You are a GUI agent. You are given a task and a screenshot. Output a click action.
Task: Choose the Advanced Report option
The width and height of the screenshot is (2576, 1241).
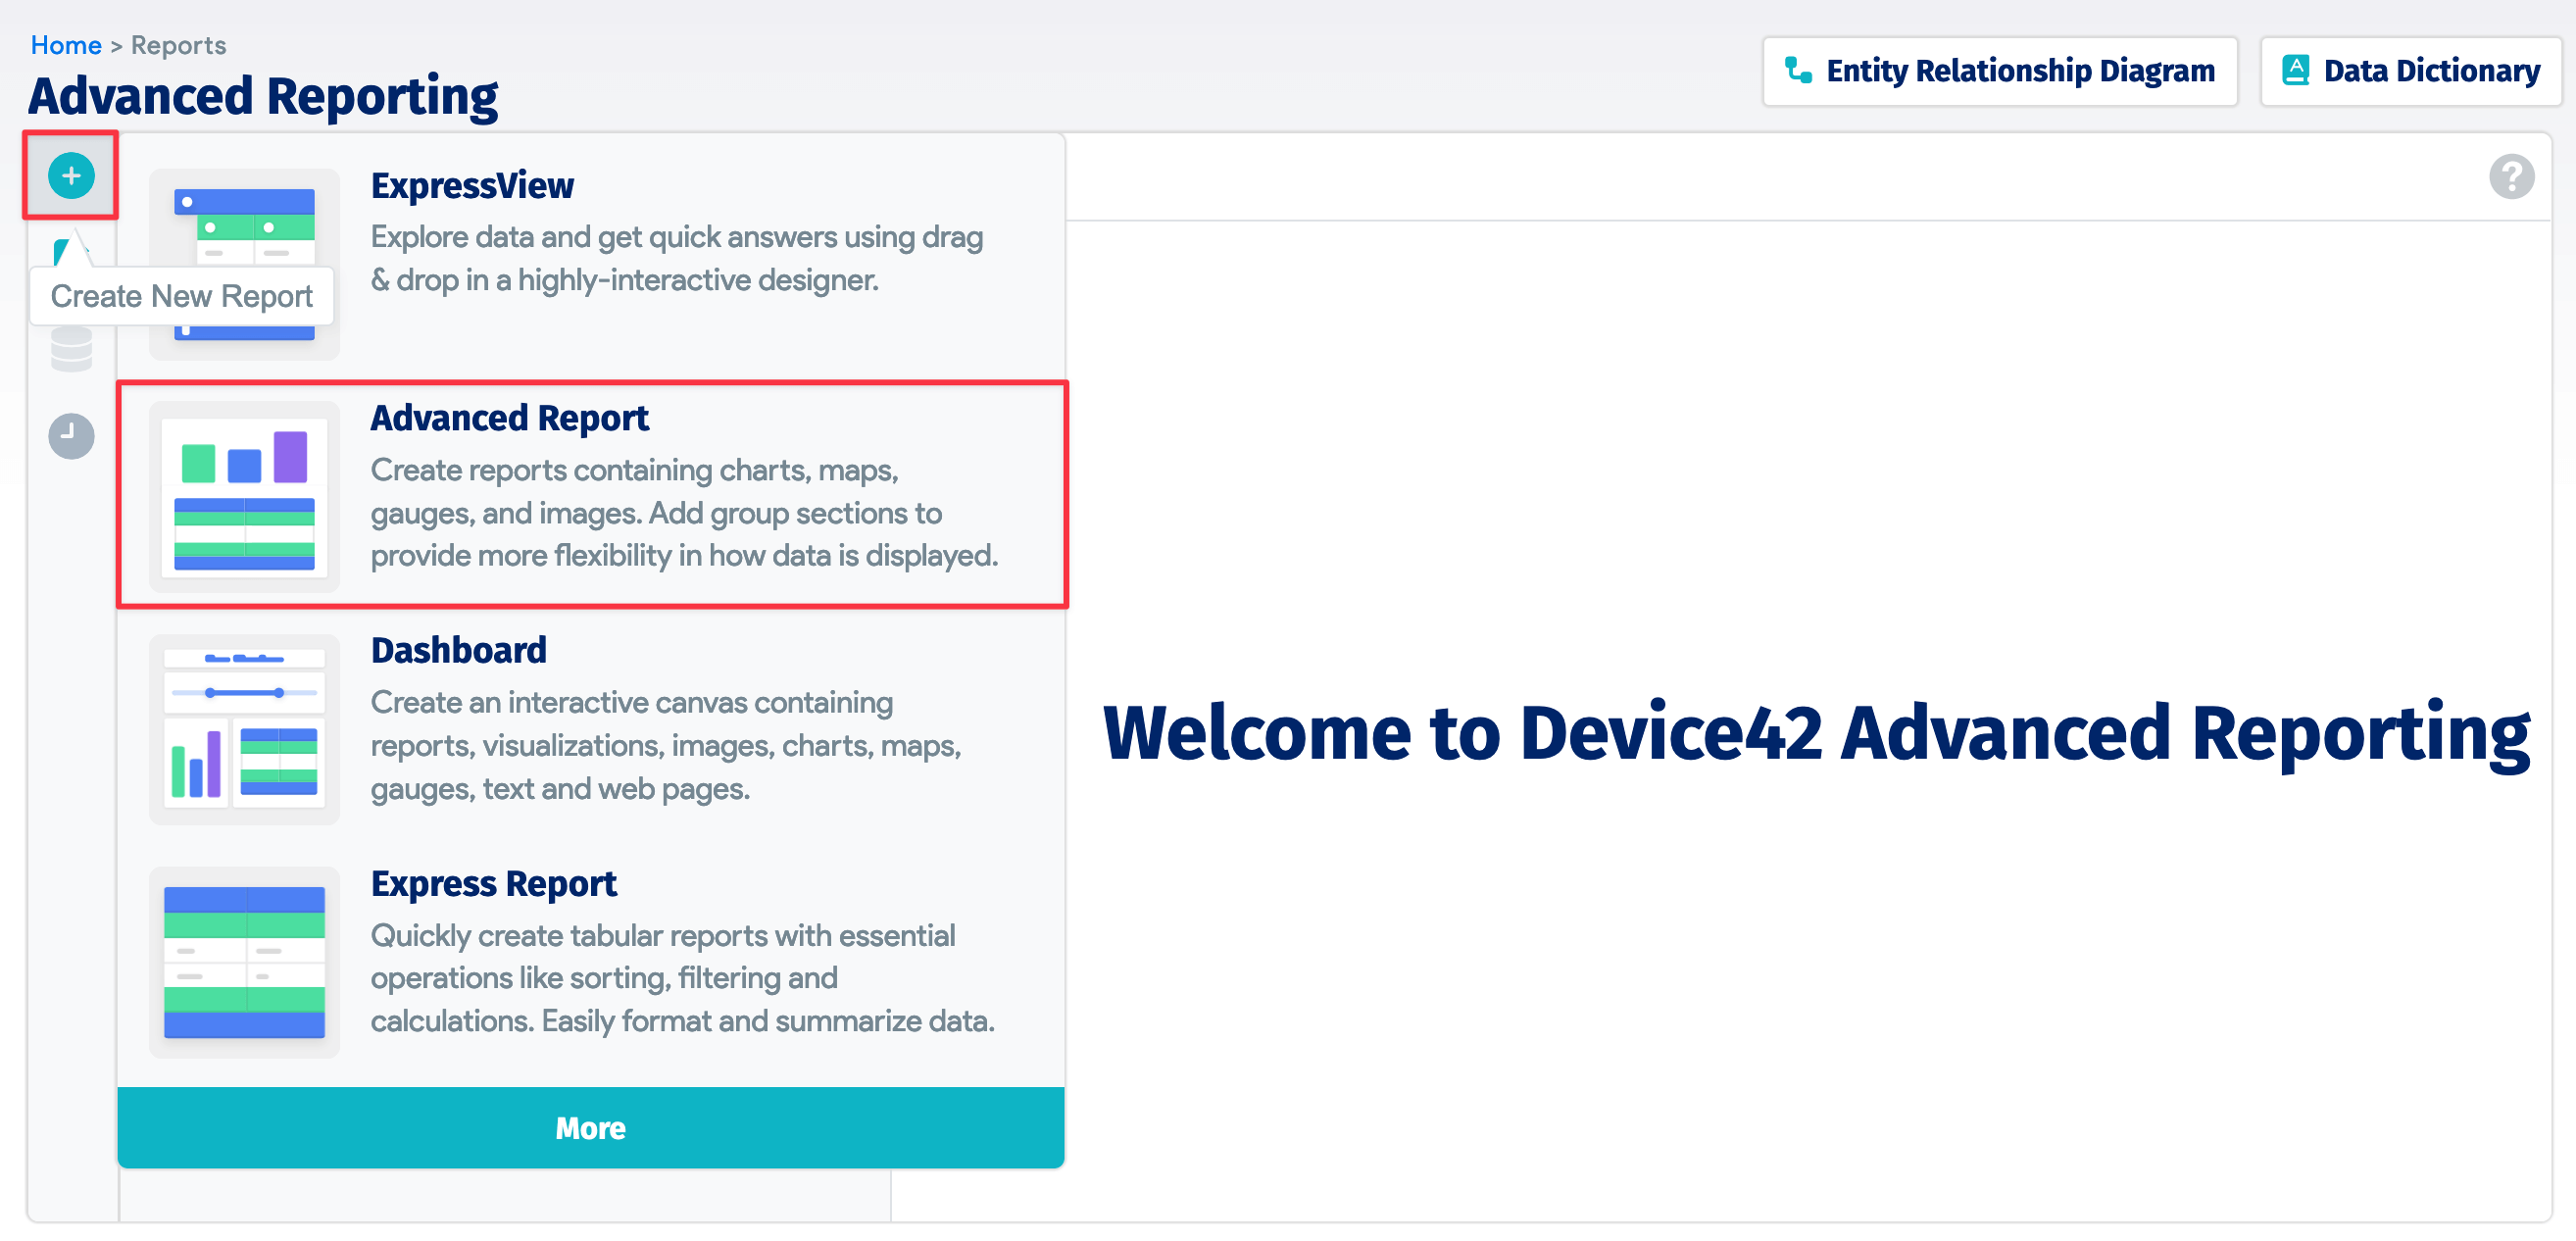592,494
